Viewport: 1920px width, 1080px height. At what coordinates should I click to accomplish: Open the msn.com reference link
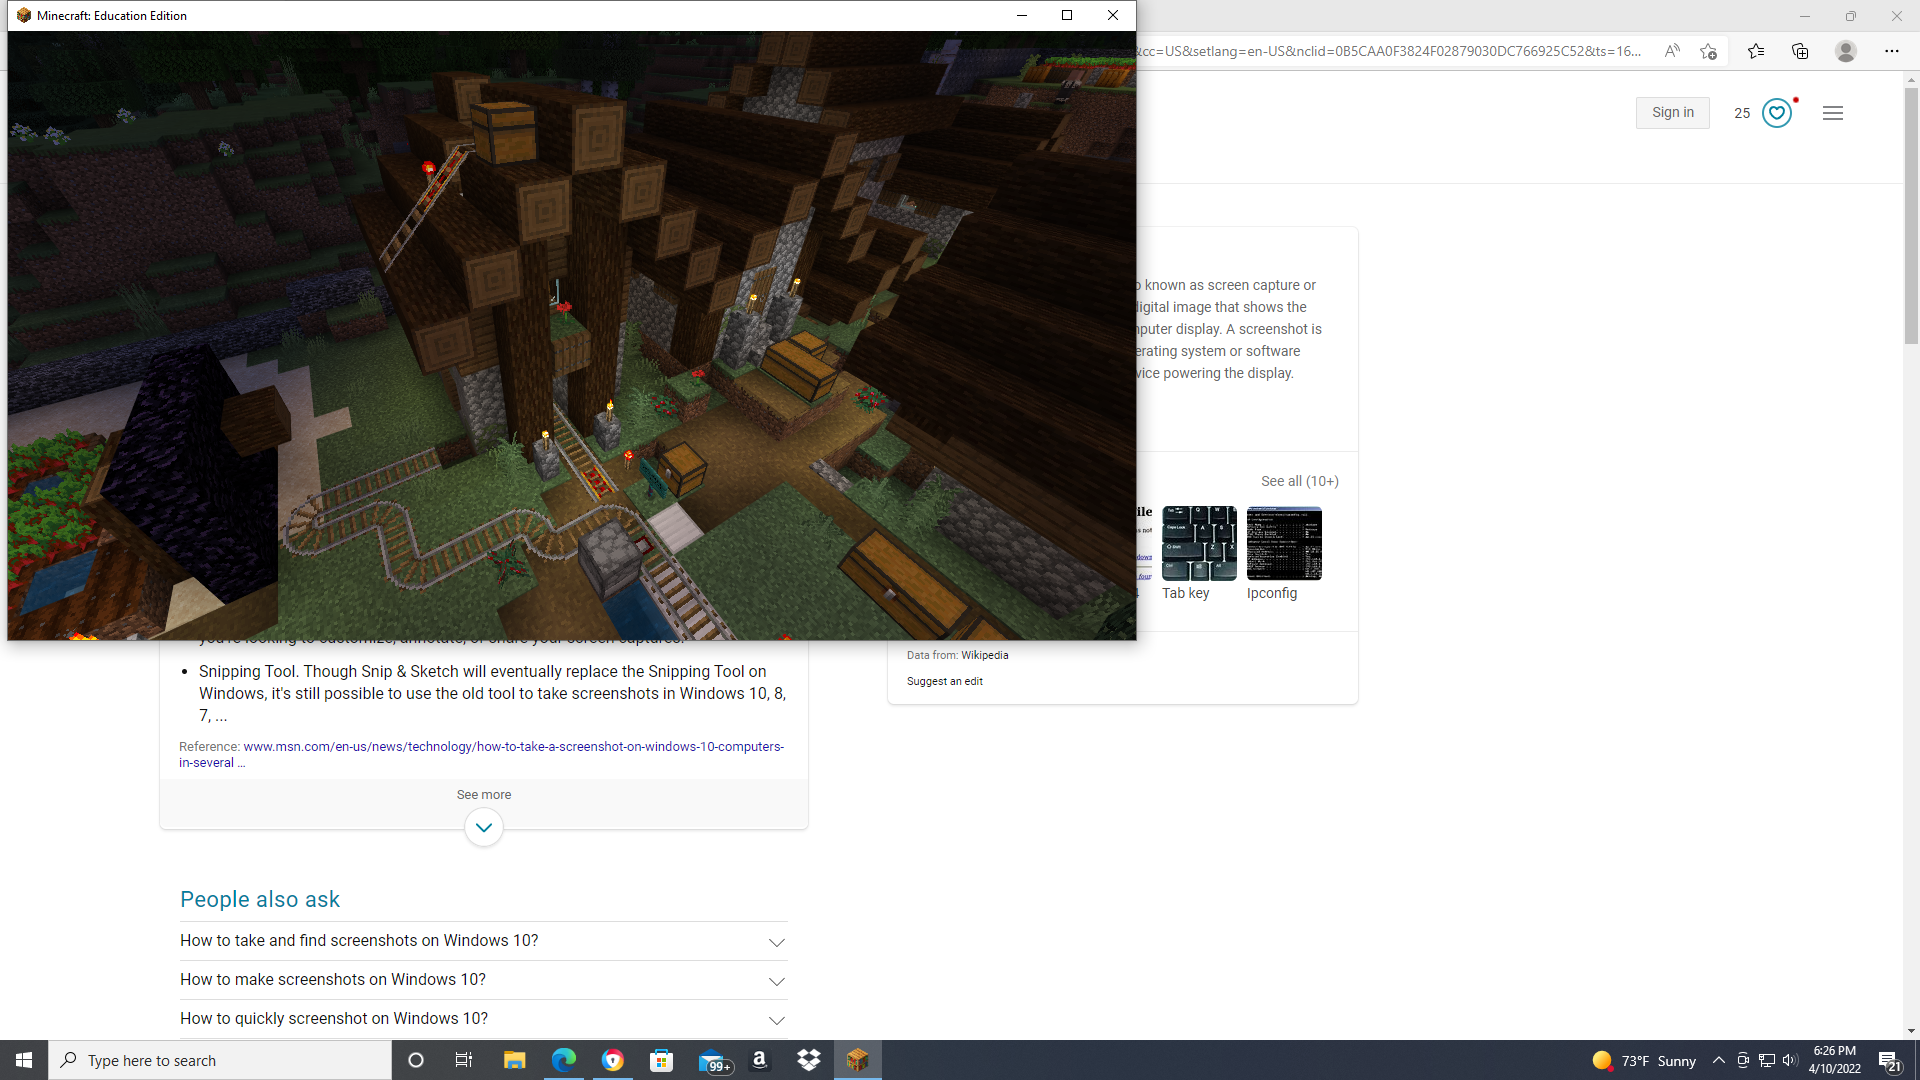481,754
